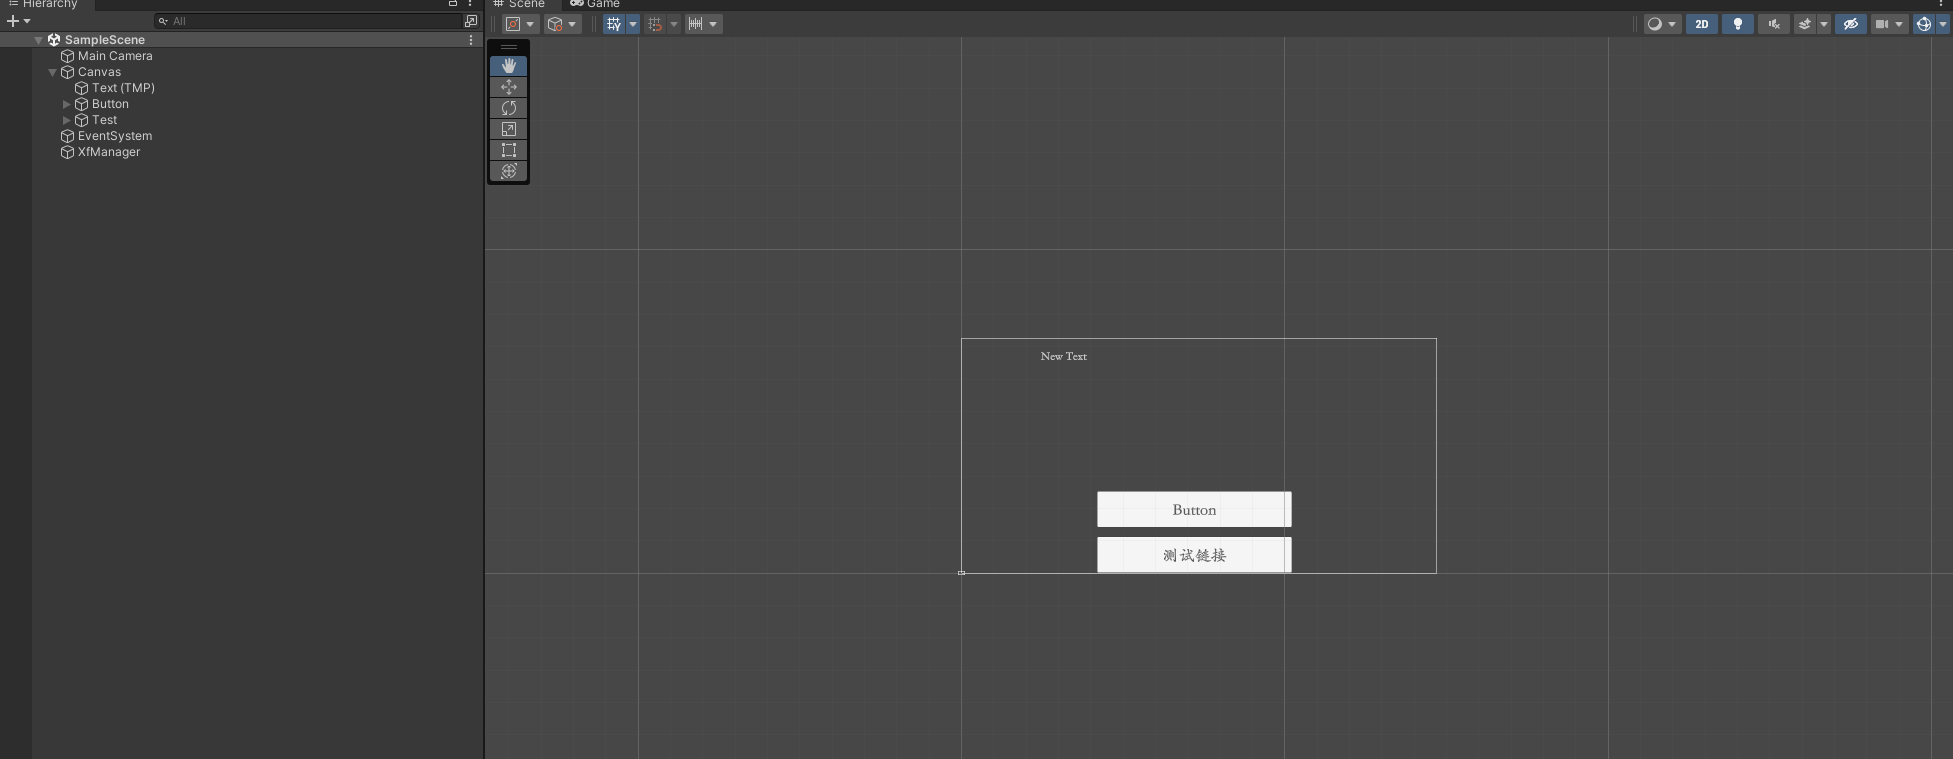Toggle scene audio mute
This screenshot has width=1953, height=759.
[x=1774, y=24]
